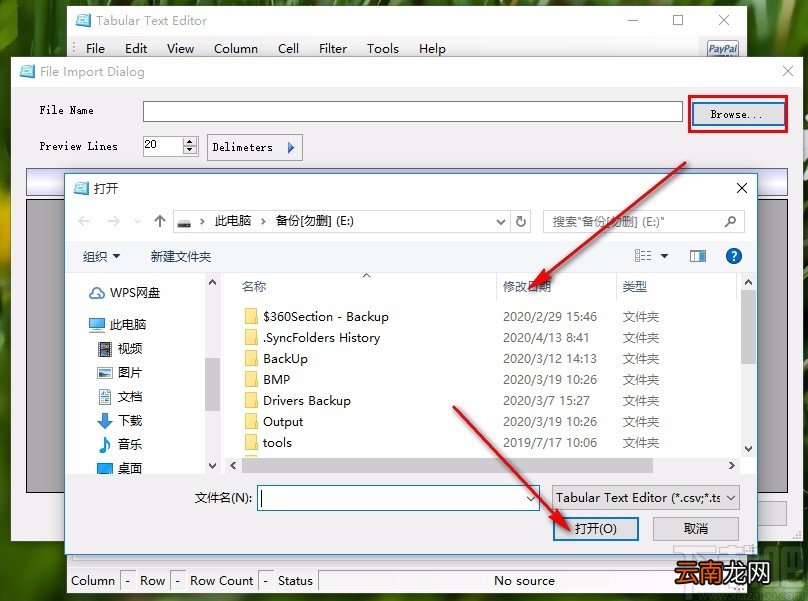Open the 图片 folder in sidebar

(x=120, y=372)
